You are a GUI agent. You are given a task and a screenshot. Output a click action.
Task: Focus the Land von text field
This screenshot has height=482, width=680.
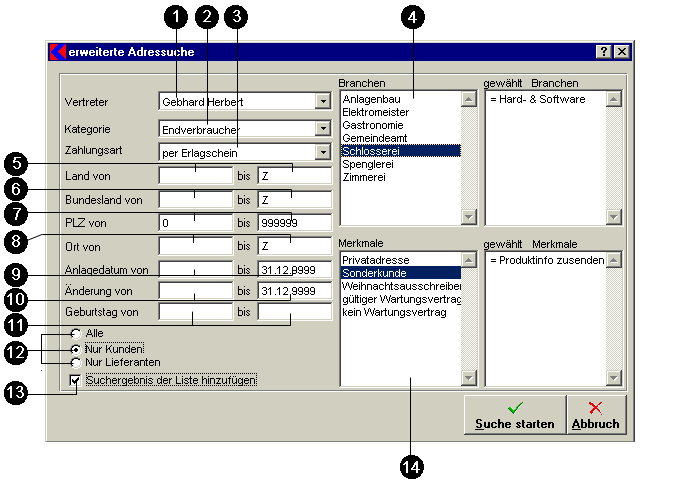[194, 175]
